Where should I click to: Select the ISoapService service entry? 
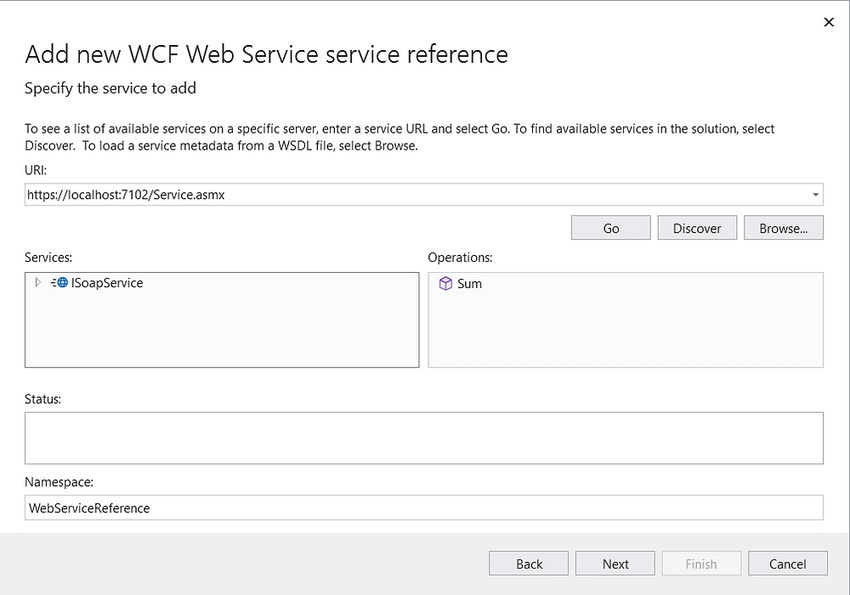107,283
